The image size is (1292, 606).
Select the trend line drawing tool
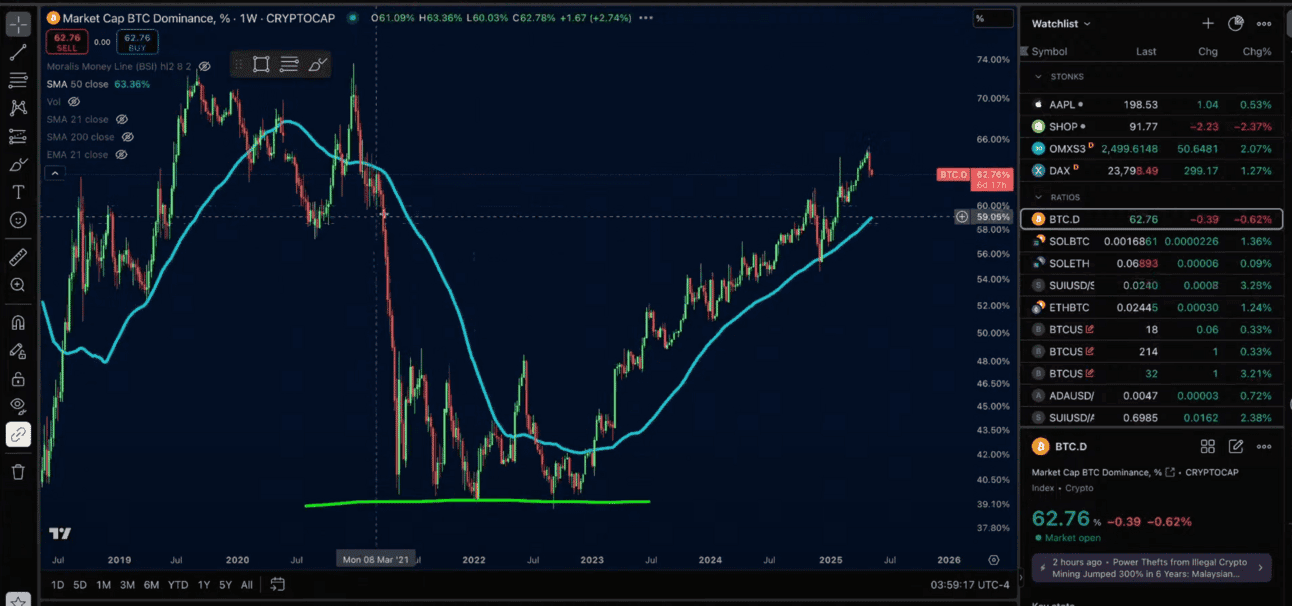[18, 52]
